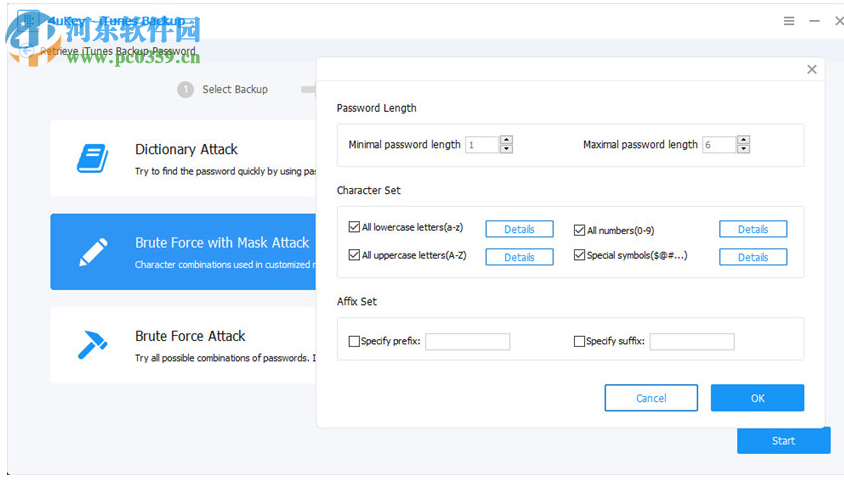The width and height of the screenshot is (844, 480).
Task: Open the hamburger menu in title bar
Action: 789,21
